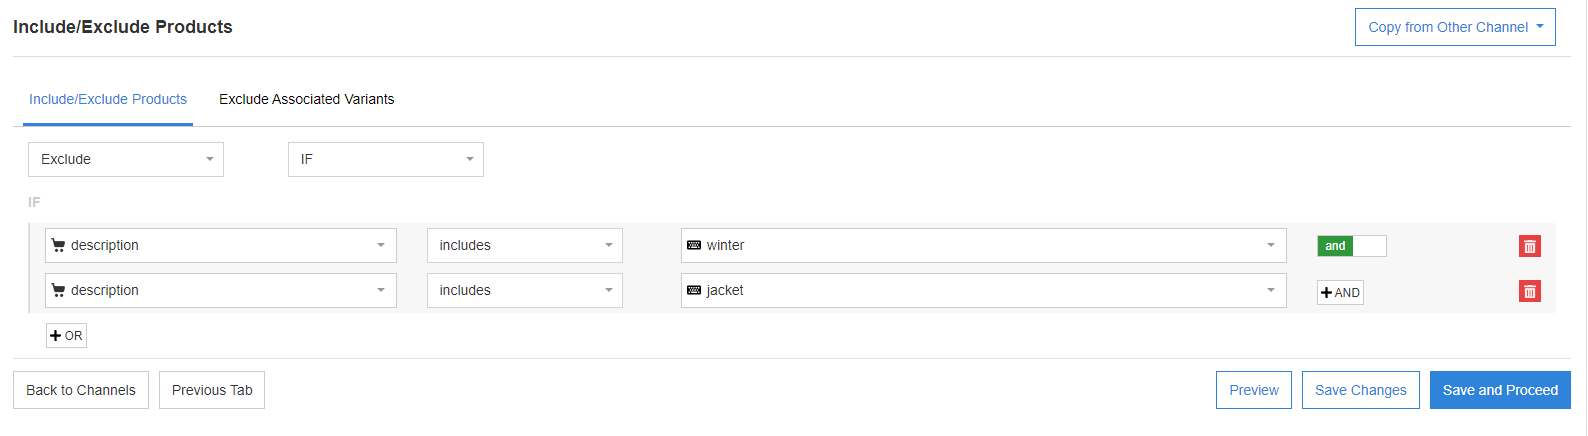Open first row includes operator dropdown

point(524,245)
